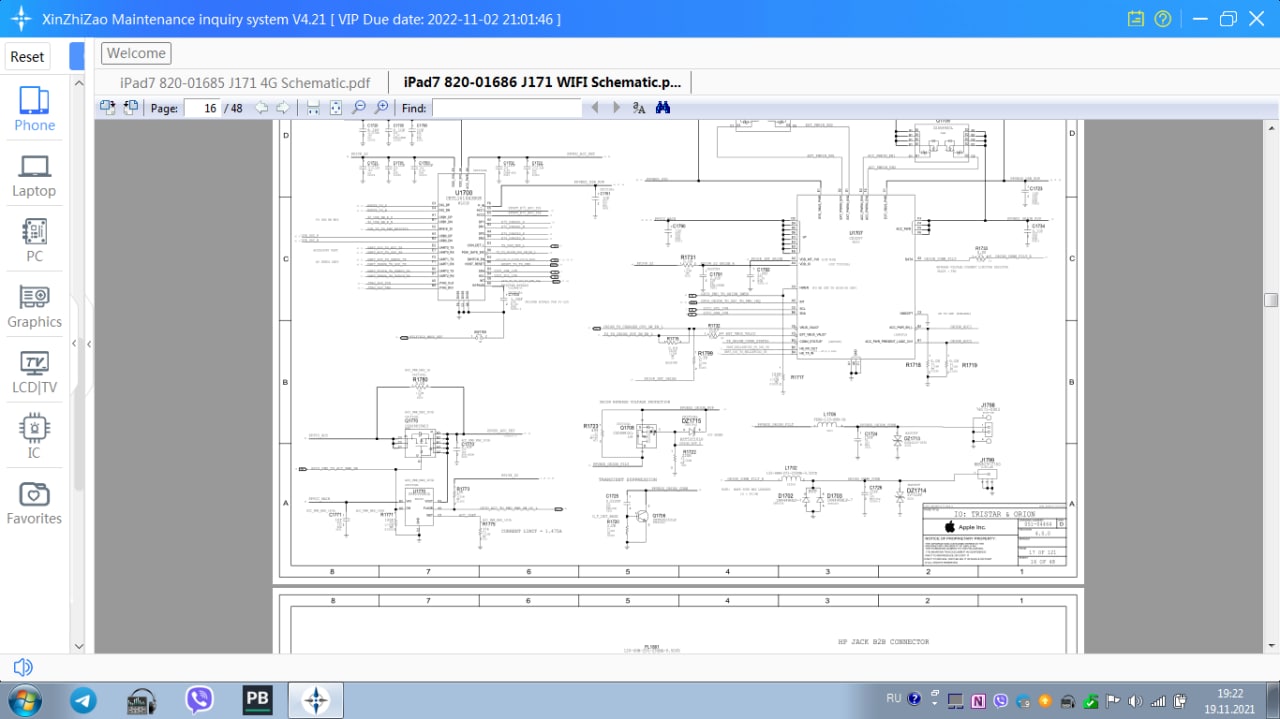Image resolution: width=1280 pixels, height=719 pixels.
Task: Click the speaker sound icon below sidebar
Action: [x=22, y=667]
